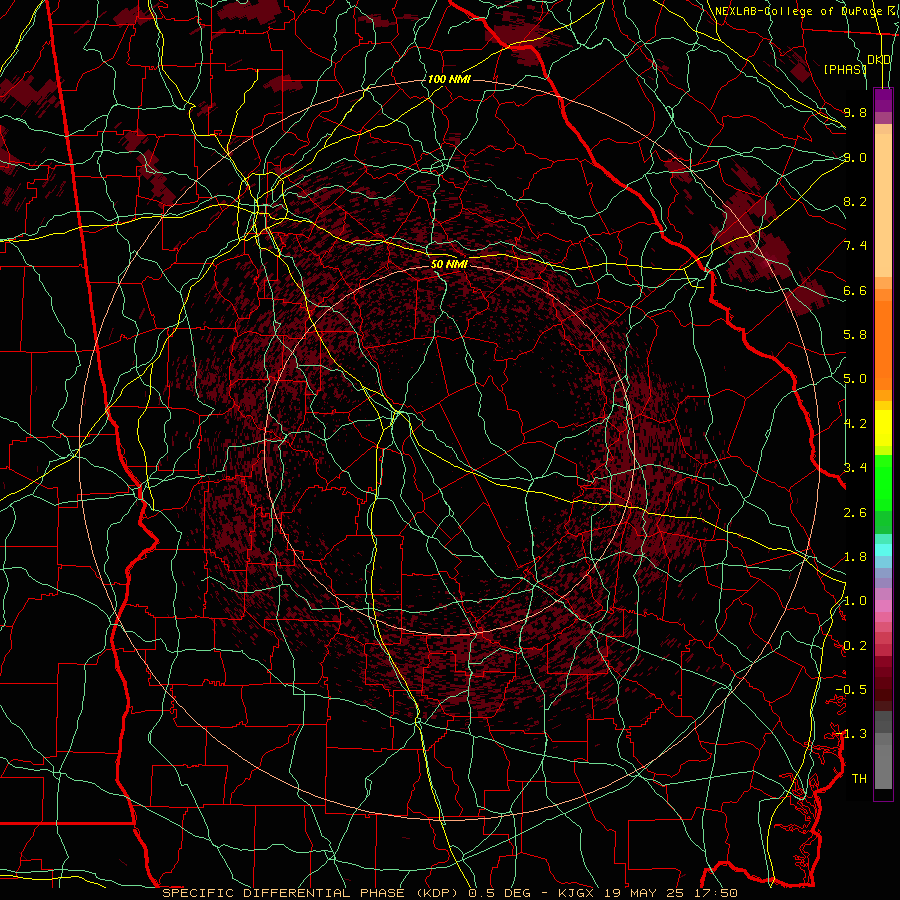Click the TH threshold label
Viewport: 900px width, 900px height.
coord(859,779)
